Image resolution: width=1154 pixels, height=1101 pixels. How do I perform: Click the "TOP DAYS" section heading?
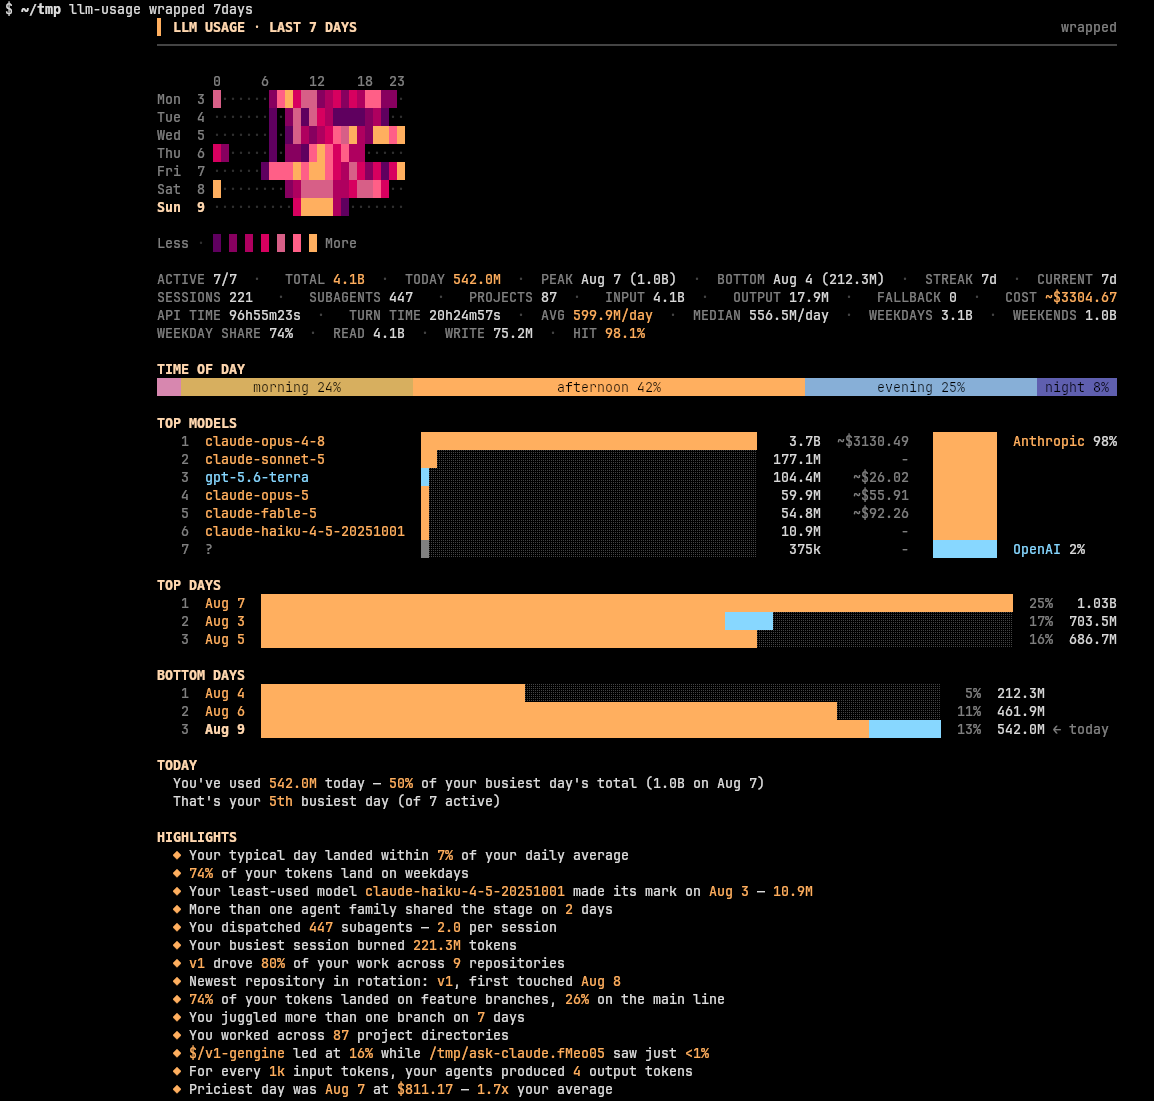point(189,585)
